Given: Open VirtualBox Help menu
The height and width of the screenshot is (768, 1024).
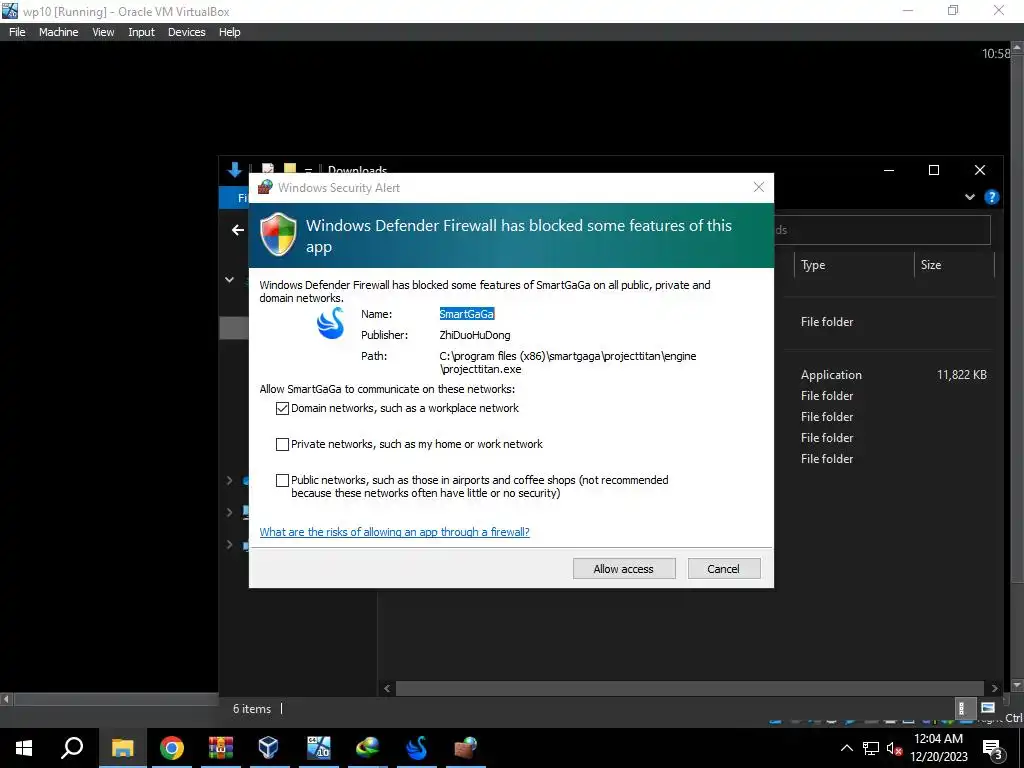Looking at the screenshot, I should [x=229, y=32].
